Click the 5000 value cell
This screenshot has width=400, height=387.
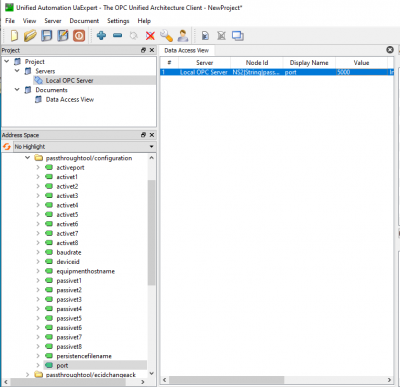pos(361,72)
